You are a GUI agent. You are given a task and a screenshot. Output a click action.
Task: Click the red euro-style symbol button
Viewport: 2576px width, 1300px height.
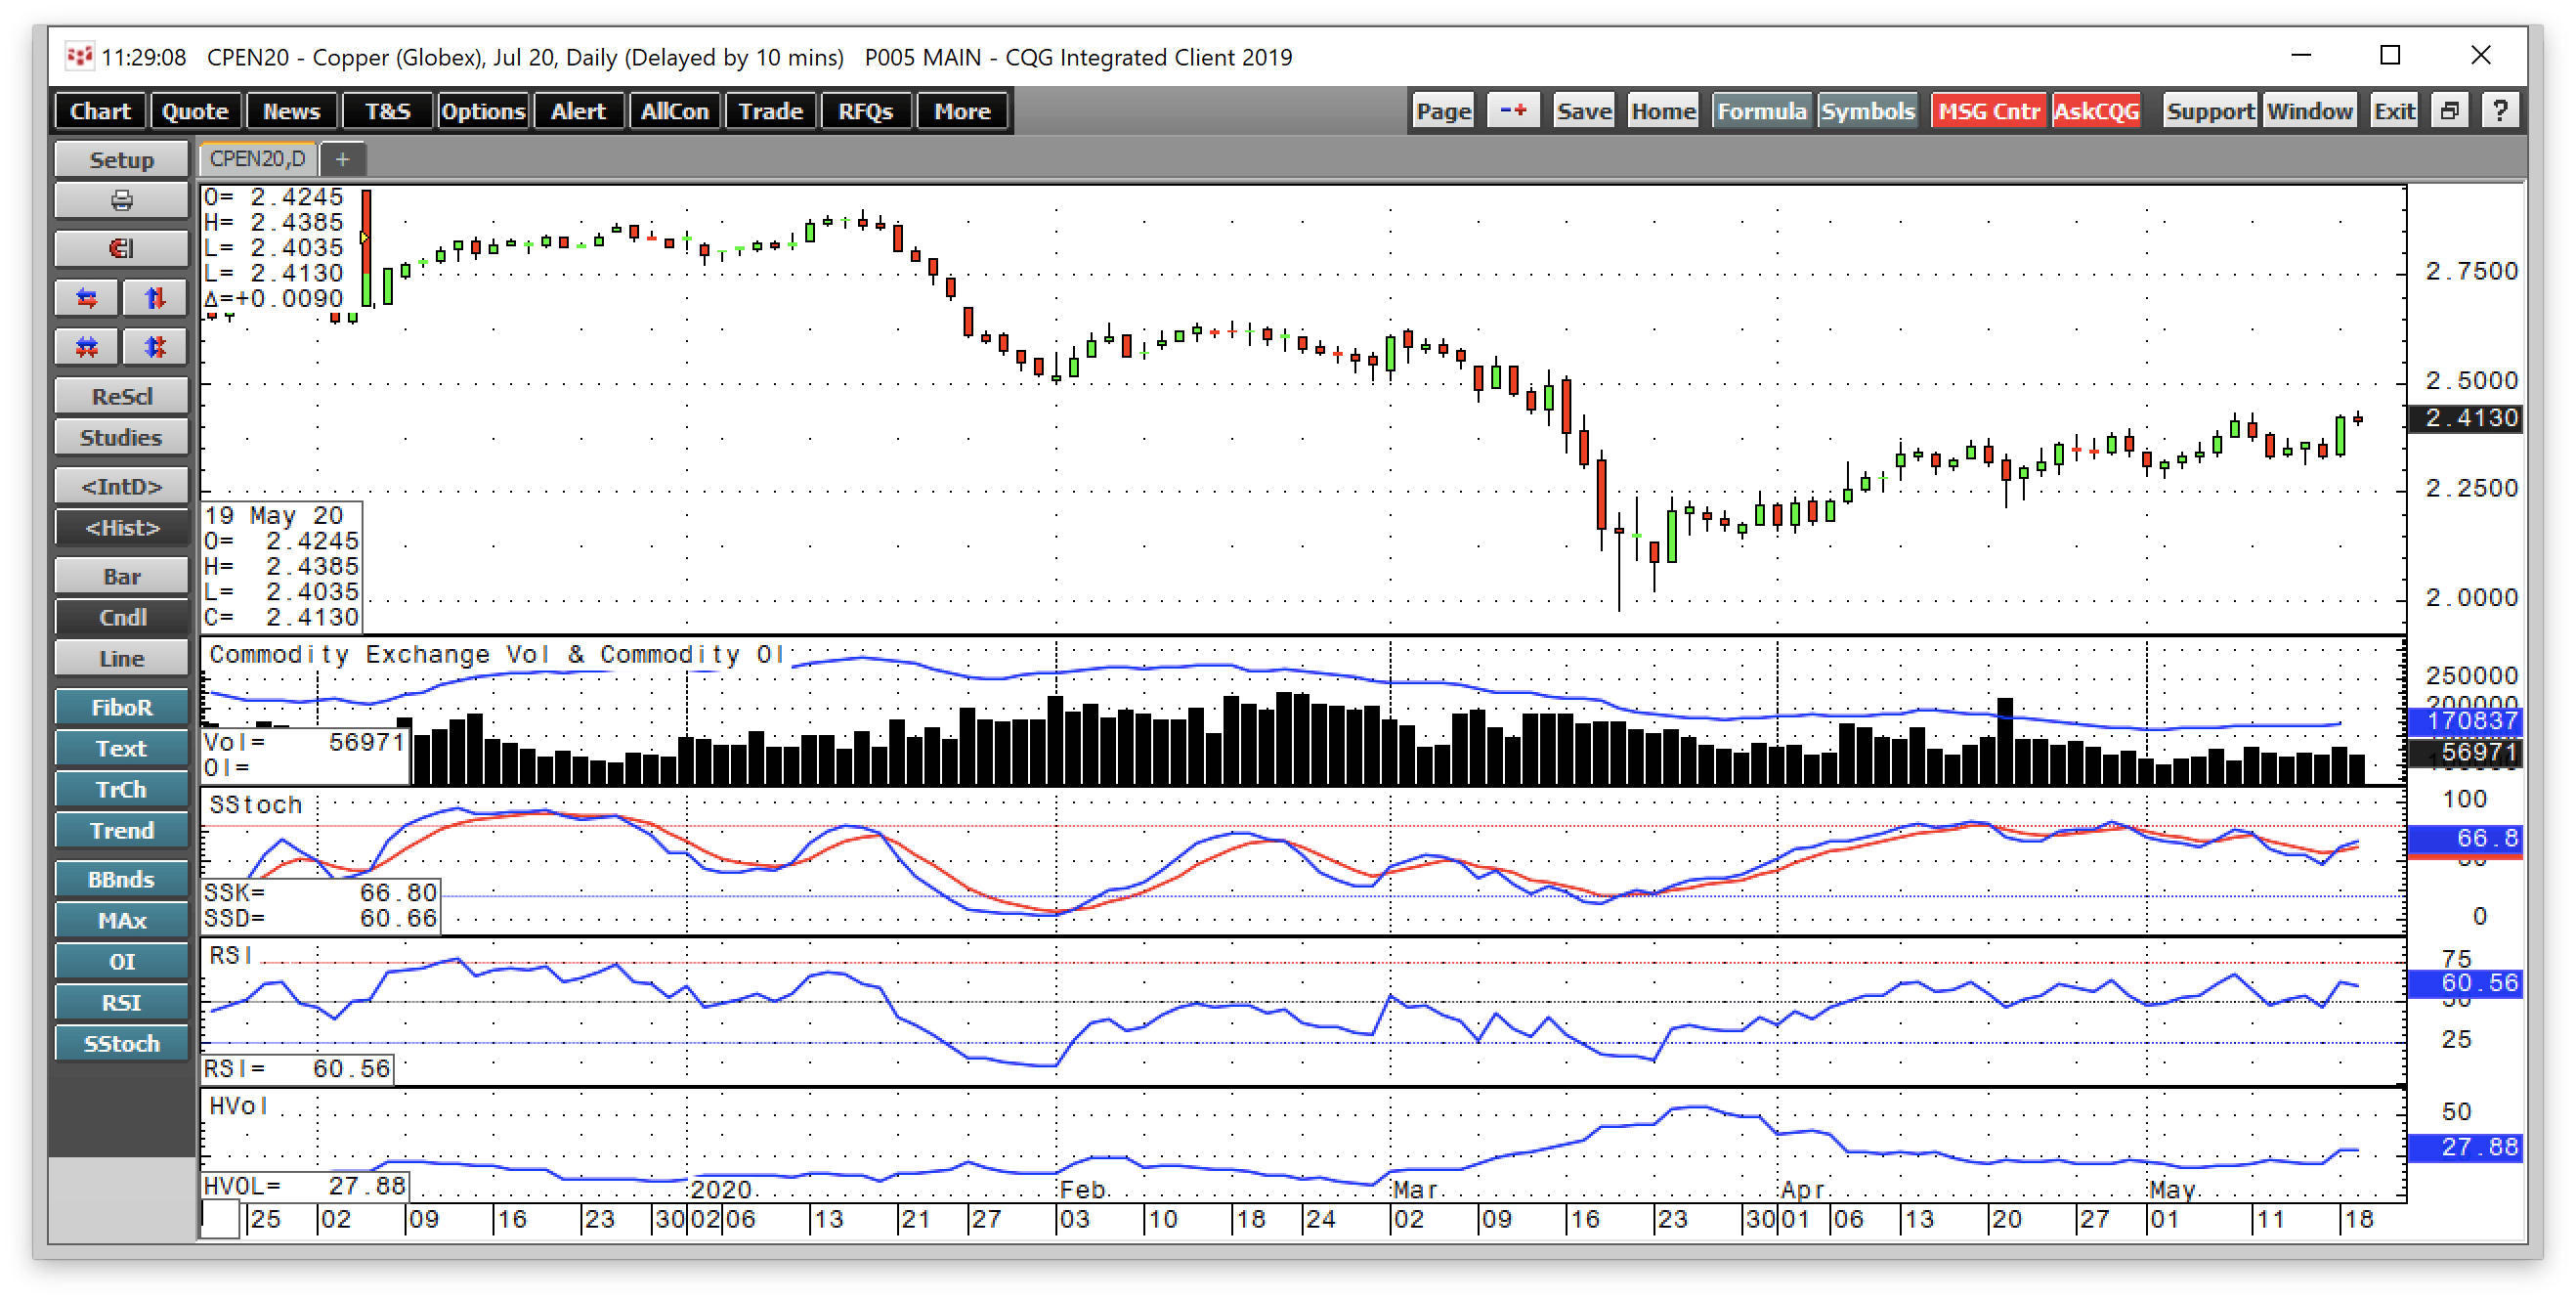pos(121,248)
